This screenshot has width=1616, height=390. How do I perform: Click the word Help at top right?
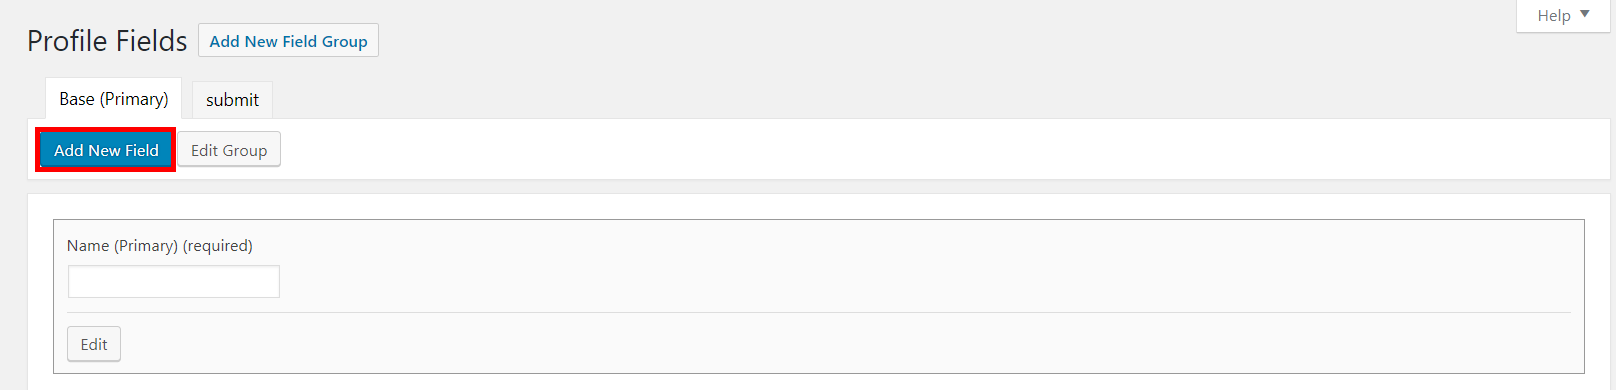click(x=1554, y=15)
